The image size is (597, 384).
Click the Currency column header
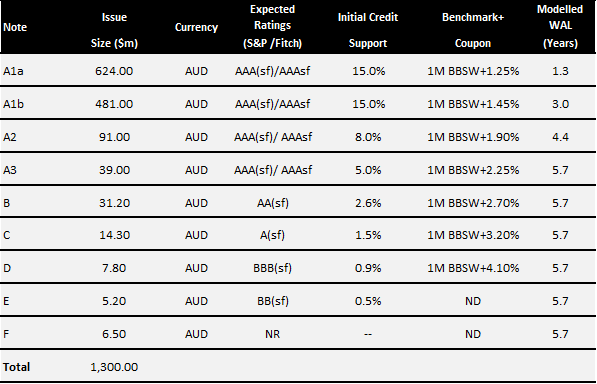(196, 27)
